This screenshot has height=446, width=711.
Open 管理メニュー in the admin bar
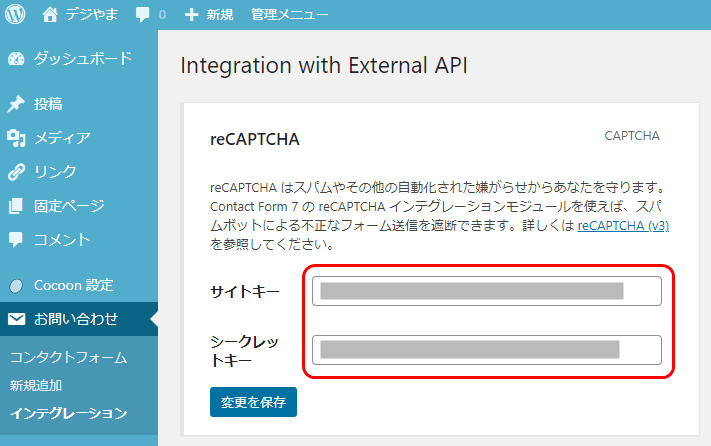tap(289, 15)
